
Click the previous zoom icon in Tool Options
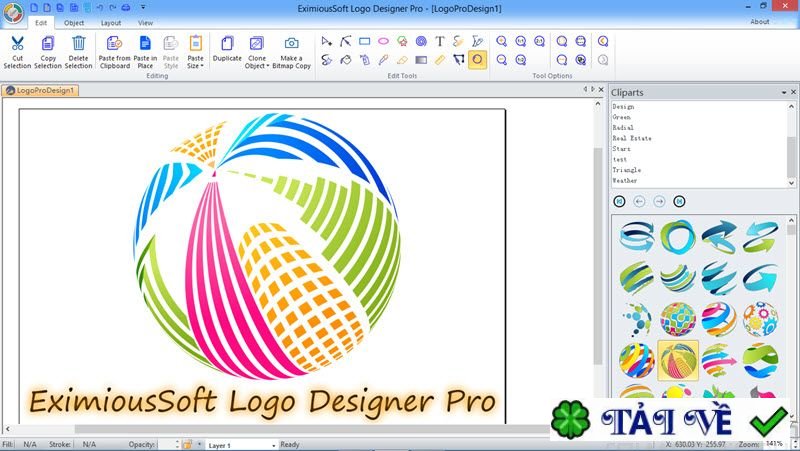click(x=603, y=41)
